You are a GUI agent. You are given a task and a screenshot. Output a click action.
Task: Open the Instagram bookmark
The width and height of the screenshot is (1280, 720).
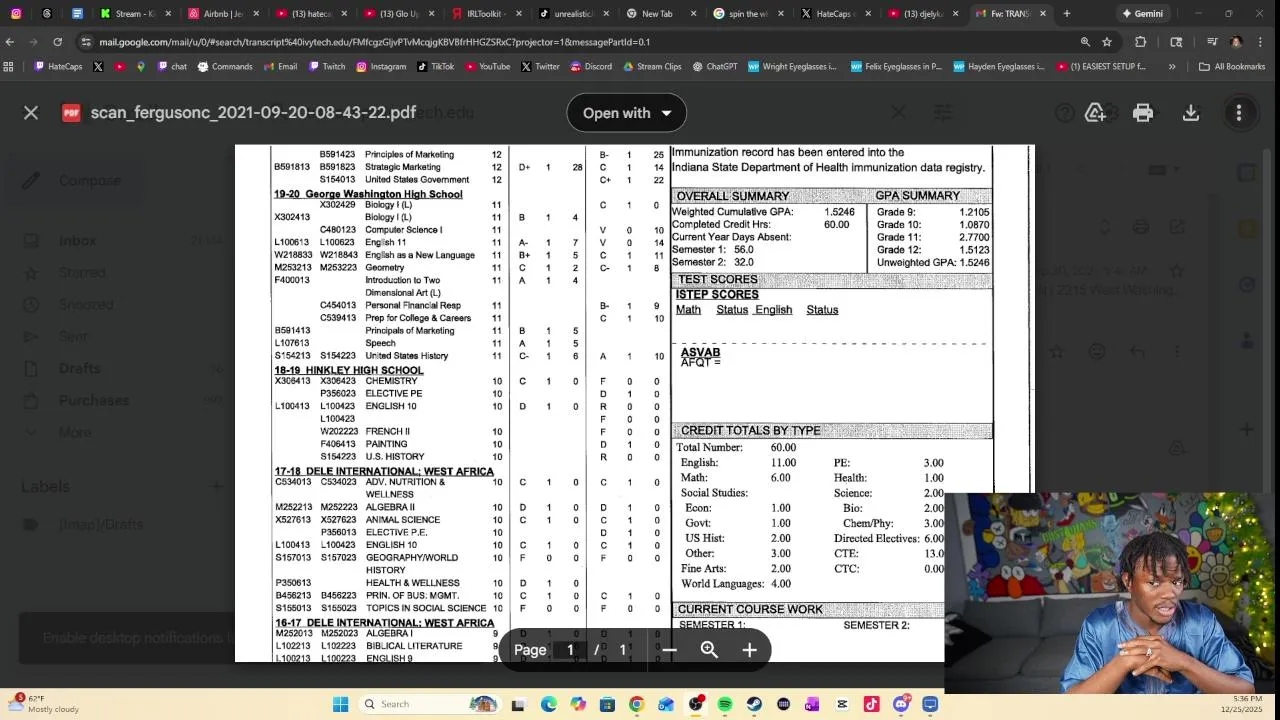coord(381,67)
